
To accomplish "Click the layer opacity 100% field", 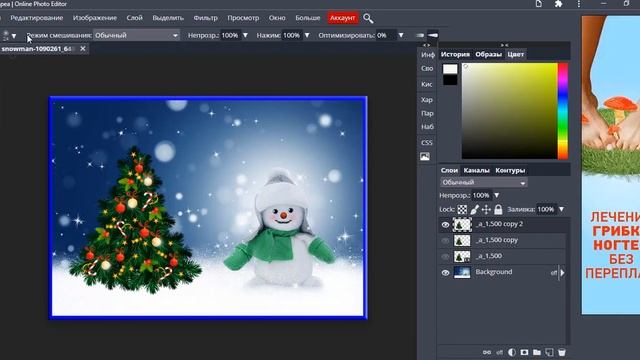I will (481, 196).
